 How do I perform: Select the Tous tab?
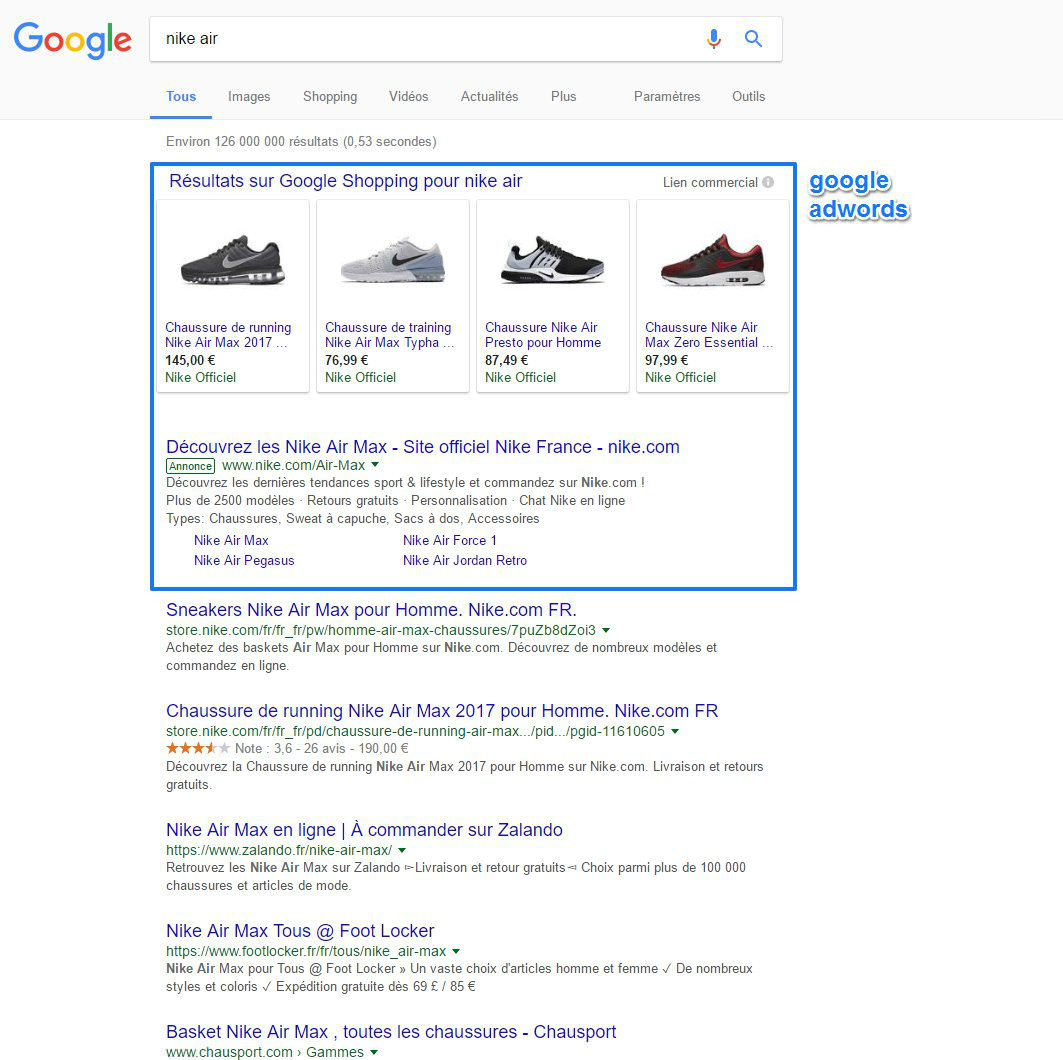(x=181, y=96)
